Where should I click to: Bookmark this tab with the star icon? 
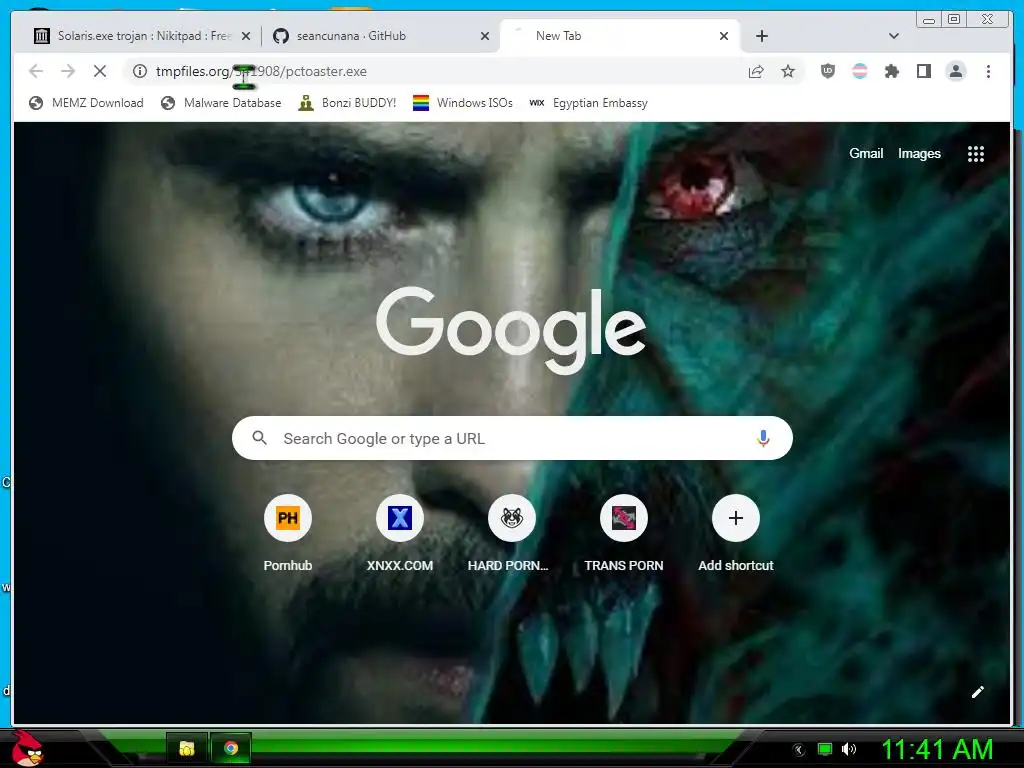788,71
